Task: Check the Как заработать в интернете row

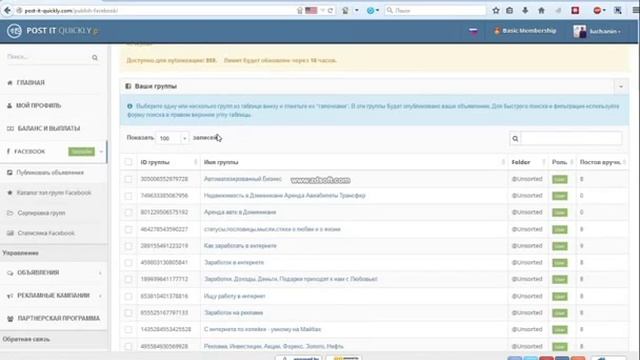Action: coord(129,246)
